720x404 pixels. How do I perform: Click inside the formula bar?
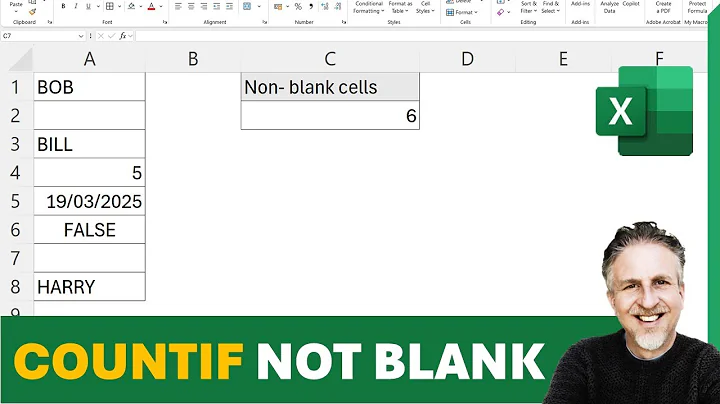coord(420,36)
